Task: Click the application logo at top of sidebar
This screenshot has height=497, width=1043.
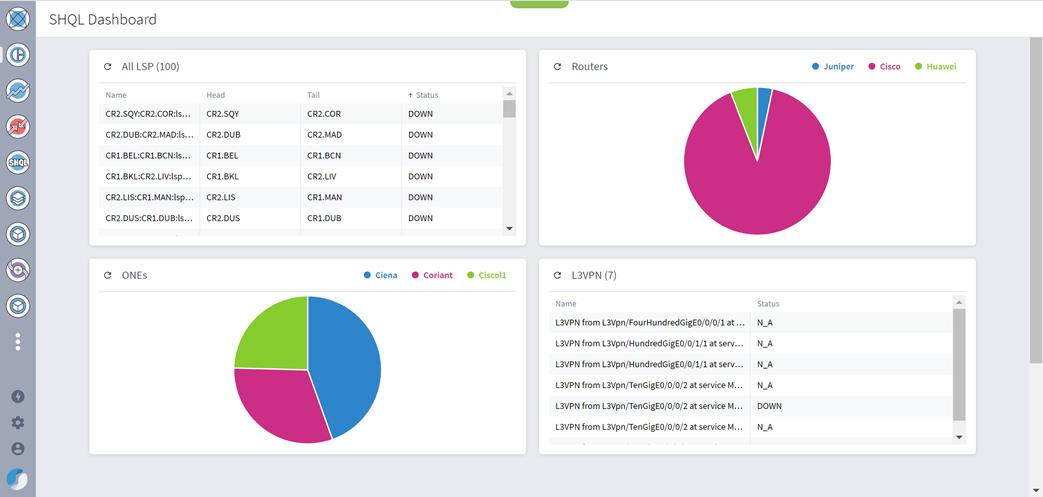Action: pyautogui.click(x=18, y=19)
